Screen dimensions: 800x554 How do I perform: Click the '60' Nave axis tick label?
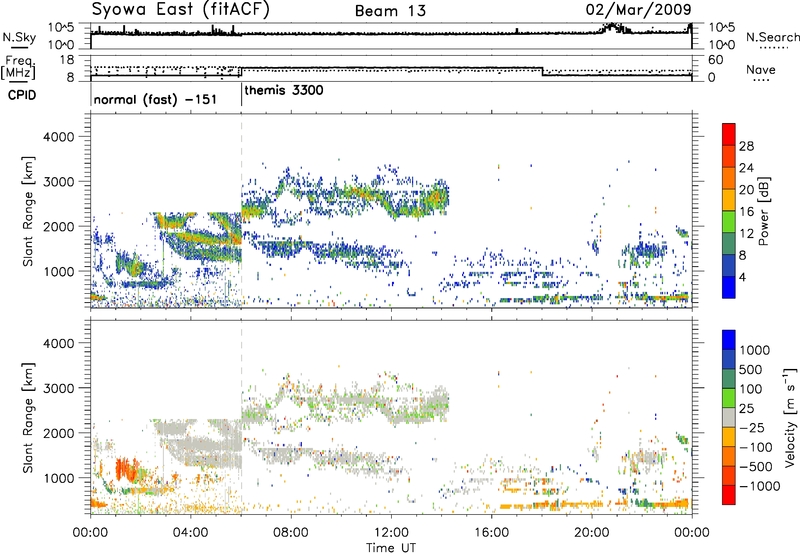(x=716, y=60)
